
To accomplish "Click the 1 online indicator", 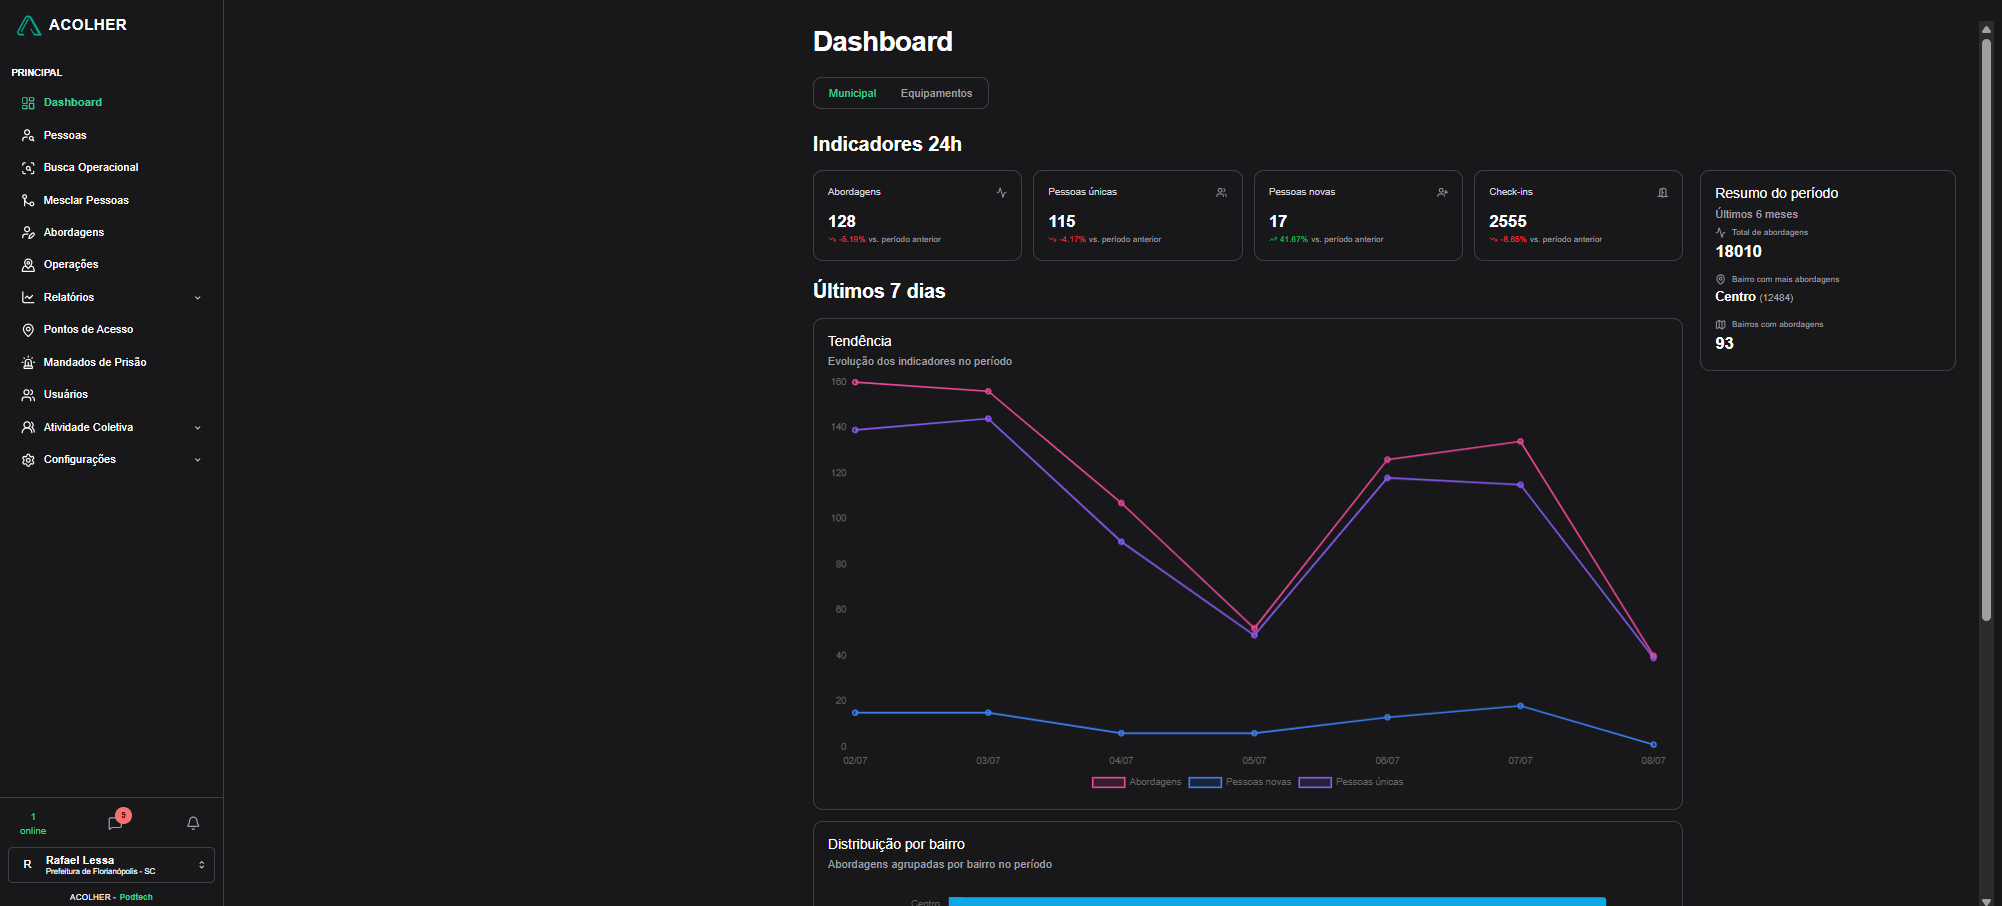I will click(33, 823).
